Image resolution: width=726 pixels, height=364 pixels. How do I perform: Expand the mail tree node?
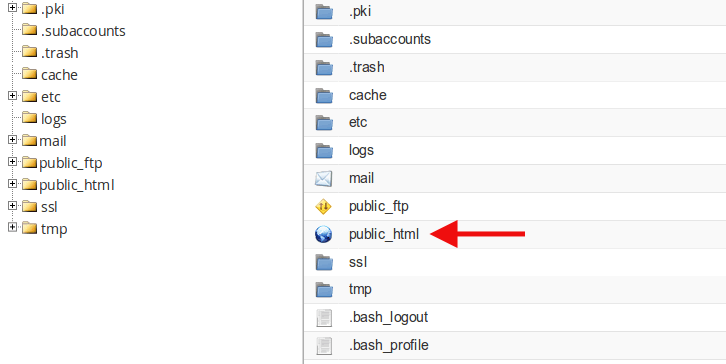[x=13, y=140]
